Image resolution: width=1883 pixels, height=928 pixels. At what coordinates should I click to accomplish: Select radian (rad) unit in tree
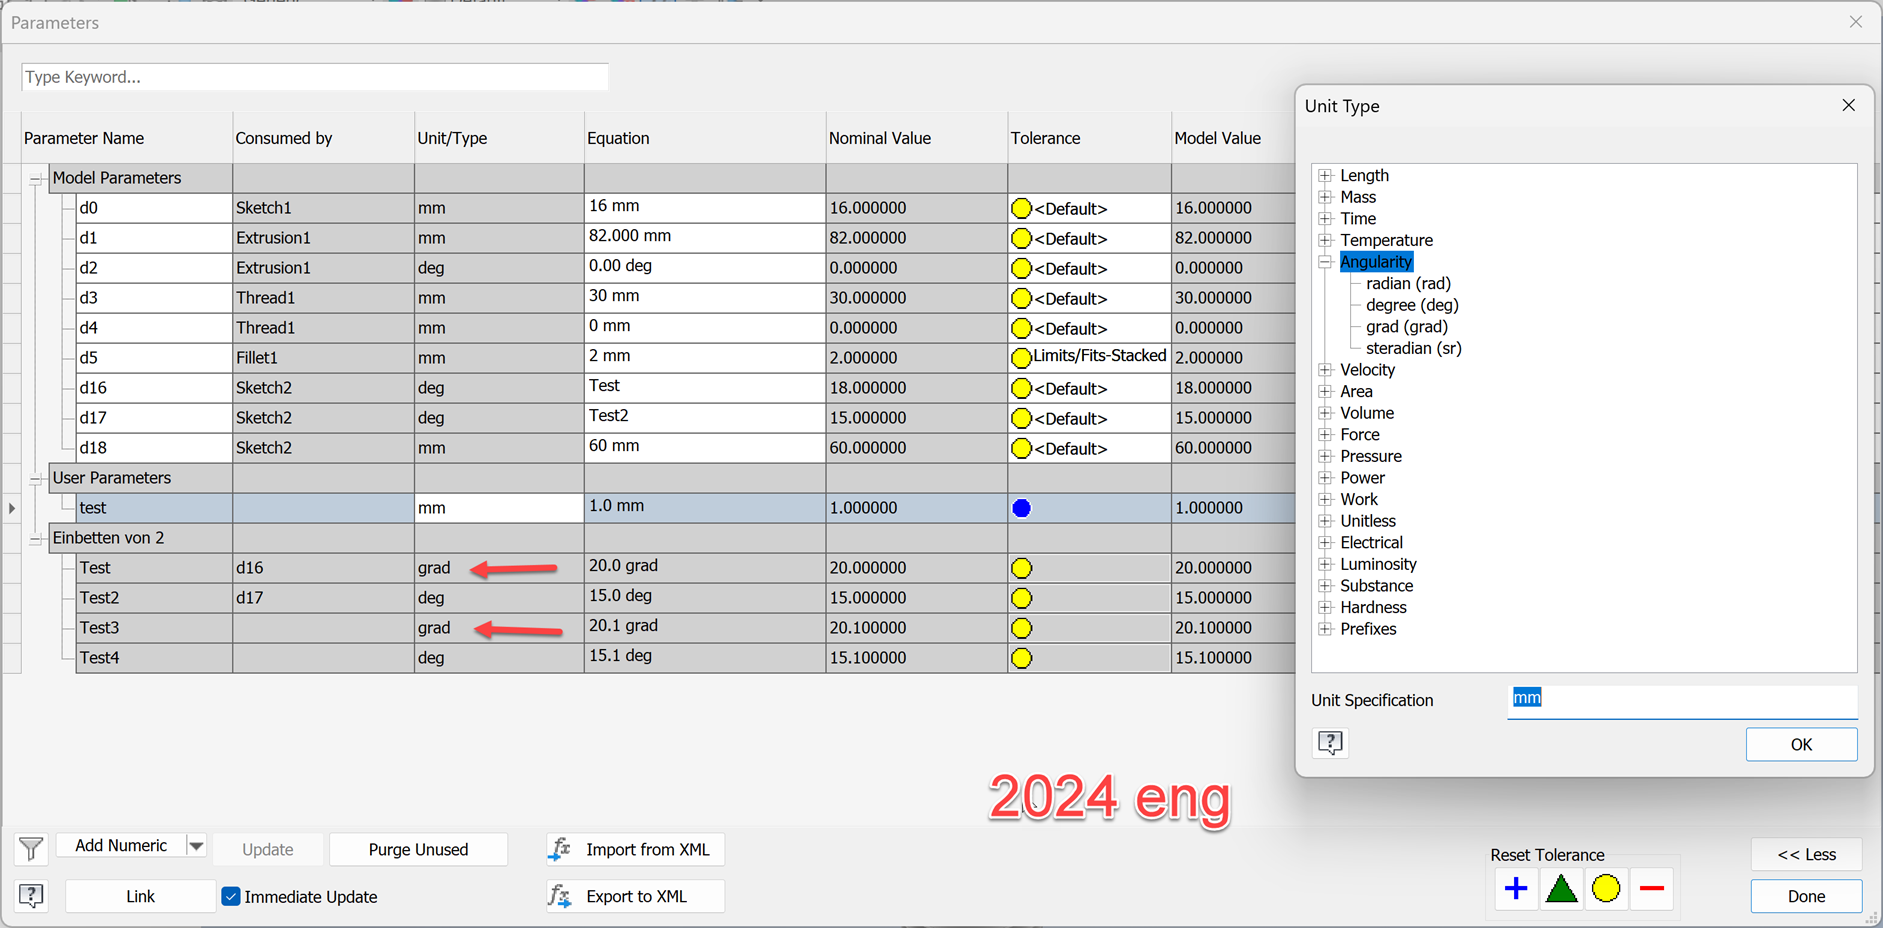click(1408, 284)
